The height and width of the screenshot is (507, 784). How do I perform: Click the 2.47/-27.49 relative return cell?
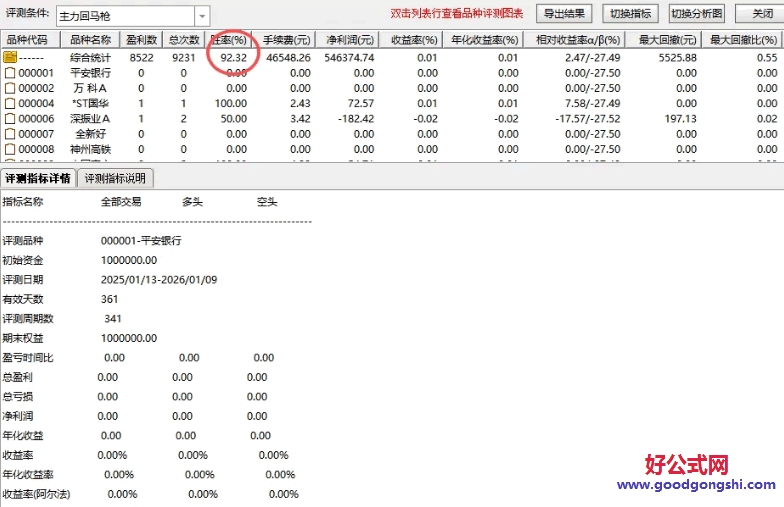click(592, 58)
